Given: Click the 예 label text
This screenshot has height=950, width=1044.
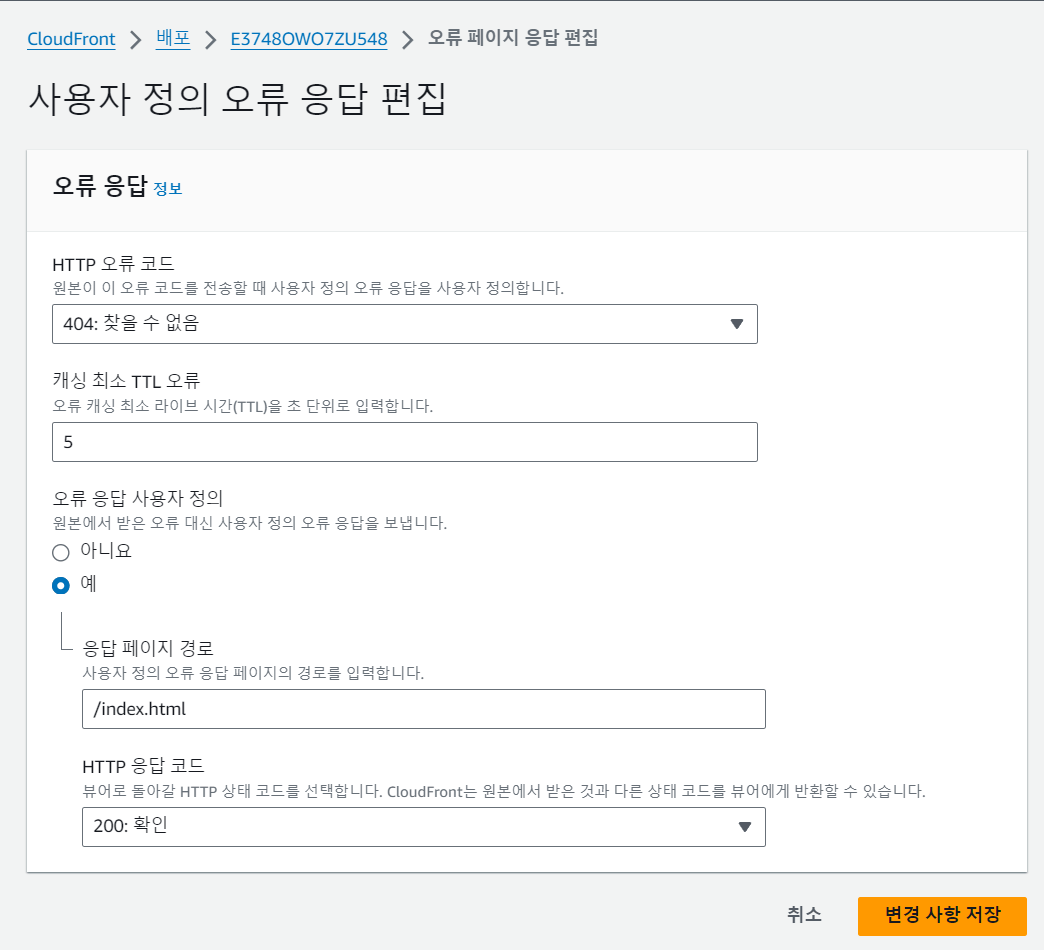Looking at the screenshot, I should [x=89, y=584].
